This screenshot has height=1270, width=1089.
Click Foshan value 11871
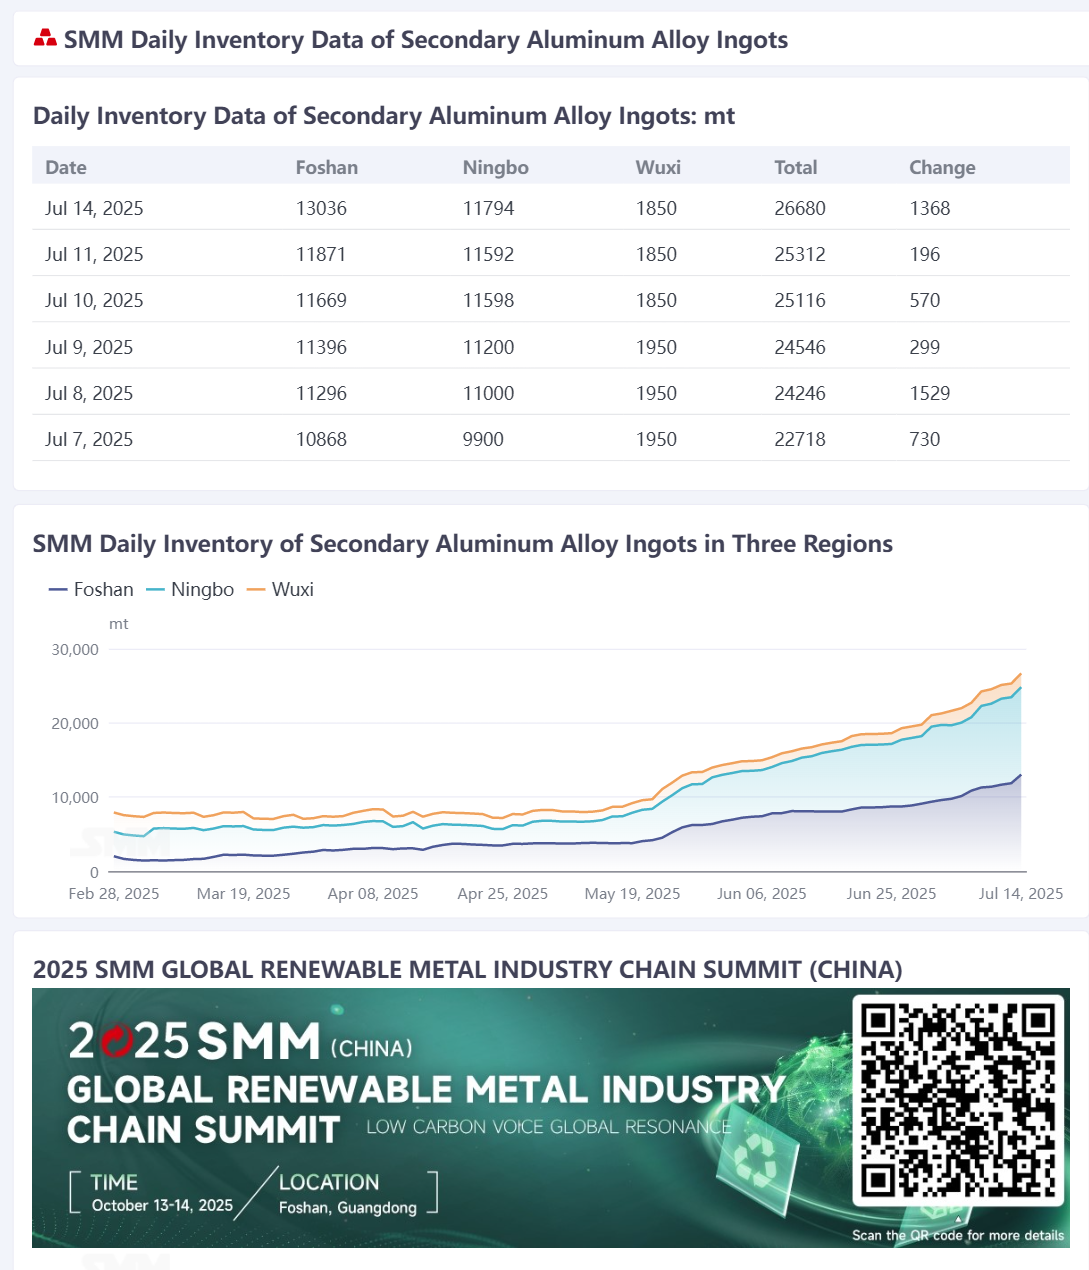coord(321,254)
